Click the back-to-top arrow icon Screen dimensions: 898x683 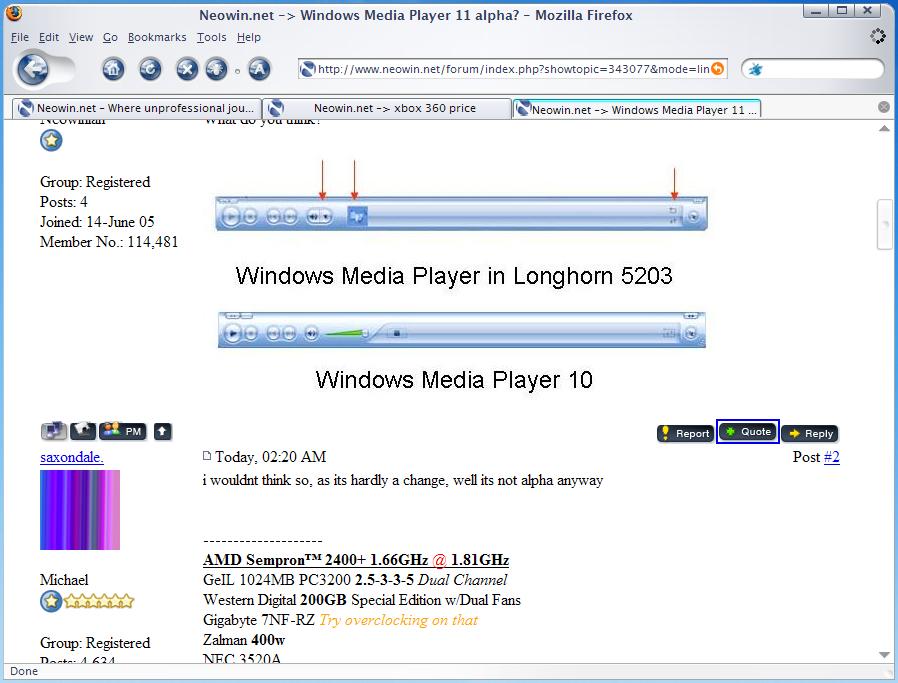[x=163, y=431]
